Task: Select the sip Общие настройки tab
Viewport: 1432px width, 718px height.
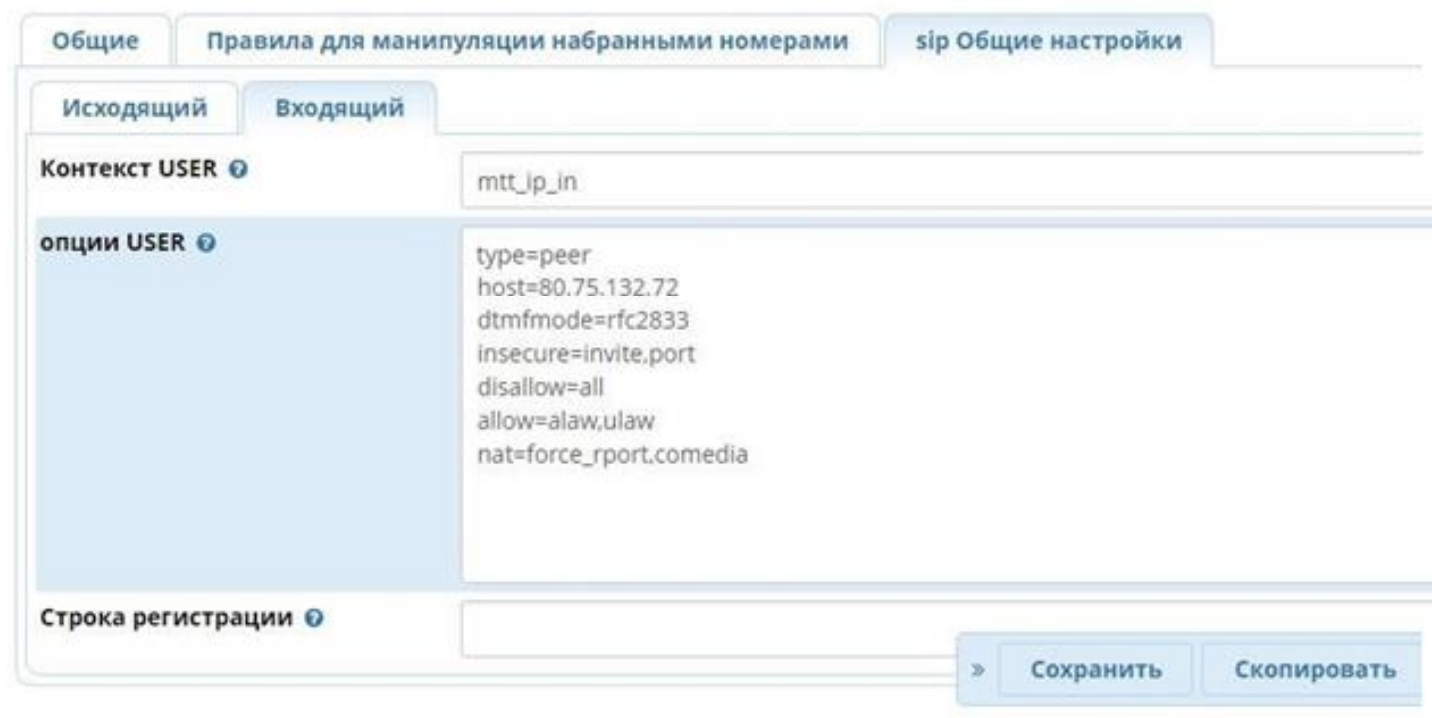Action: [x=1049, y=41]
